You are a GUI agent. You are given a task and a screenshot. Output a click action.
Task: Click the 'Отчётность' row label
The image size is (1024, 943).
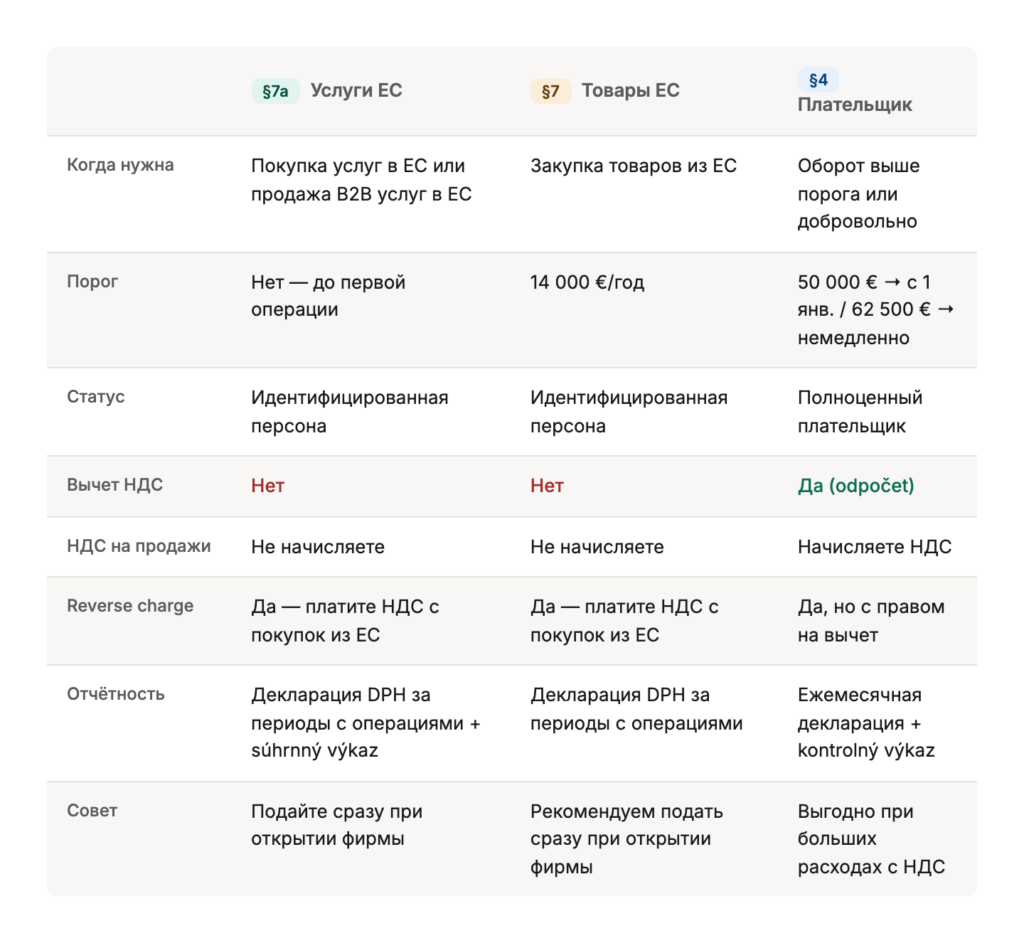click(116, 694)
